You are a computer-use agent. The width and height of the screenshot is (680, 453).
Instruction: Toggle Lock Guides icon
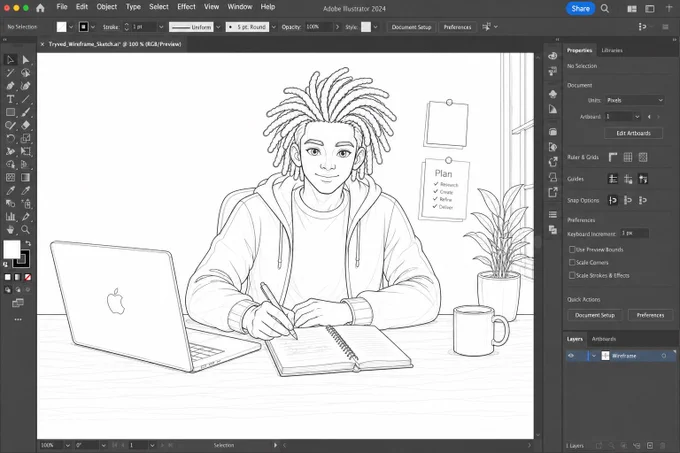[x=628, y=179]
